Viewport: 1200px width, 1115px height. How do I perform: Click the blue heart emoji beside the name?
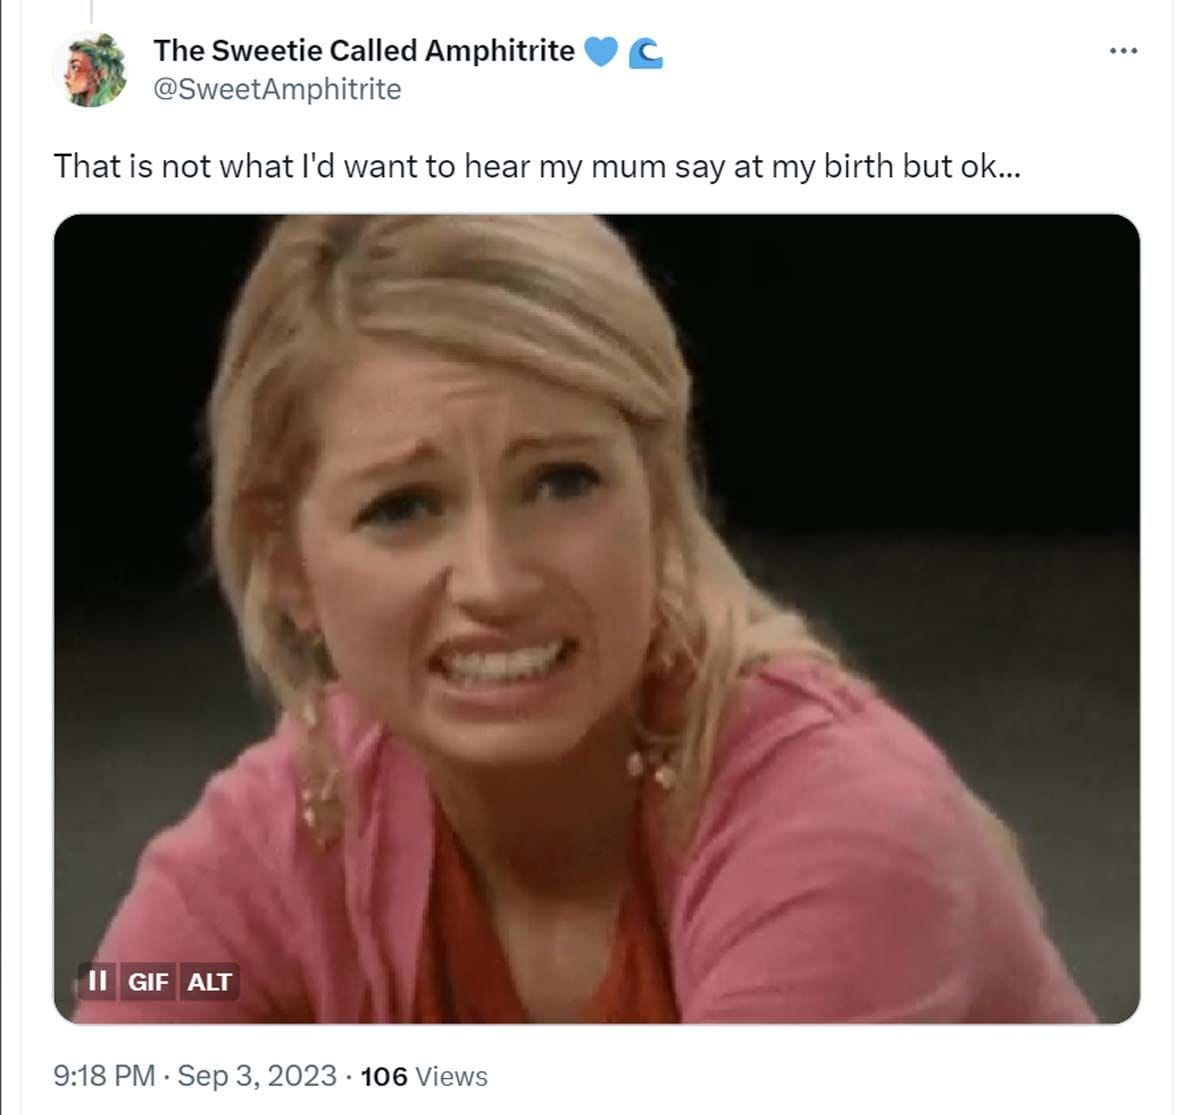600,51
